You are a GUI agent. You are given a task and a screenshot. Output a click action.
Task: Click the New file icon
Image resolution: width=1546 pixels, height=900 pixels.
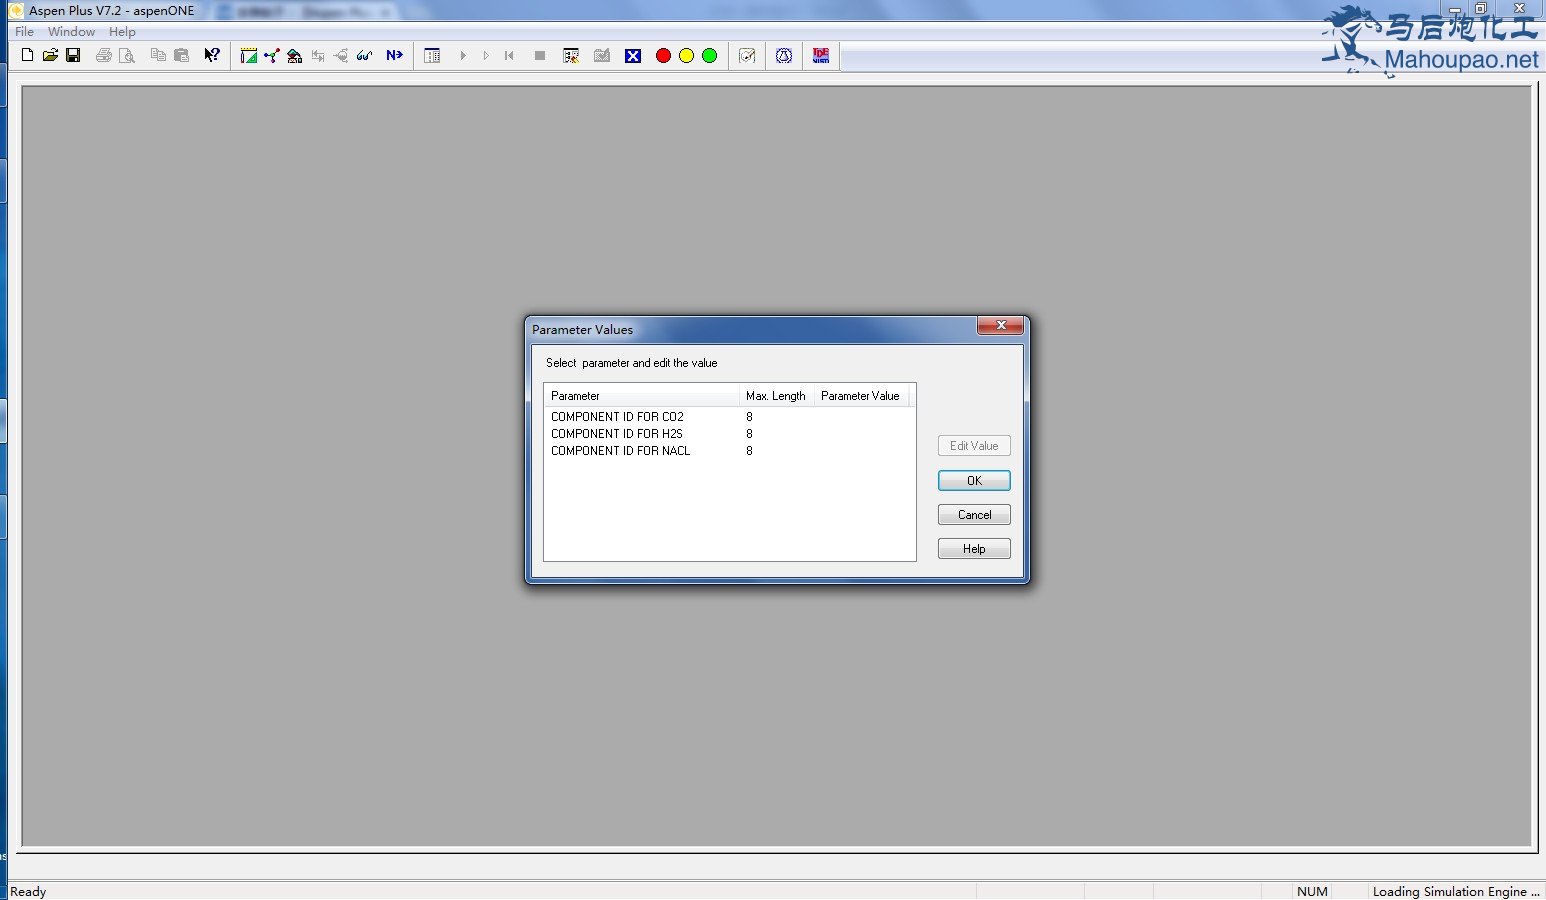[x=27, y=55]
